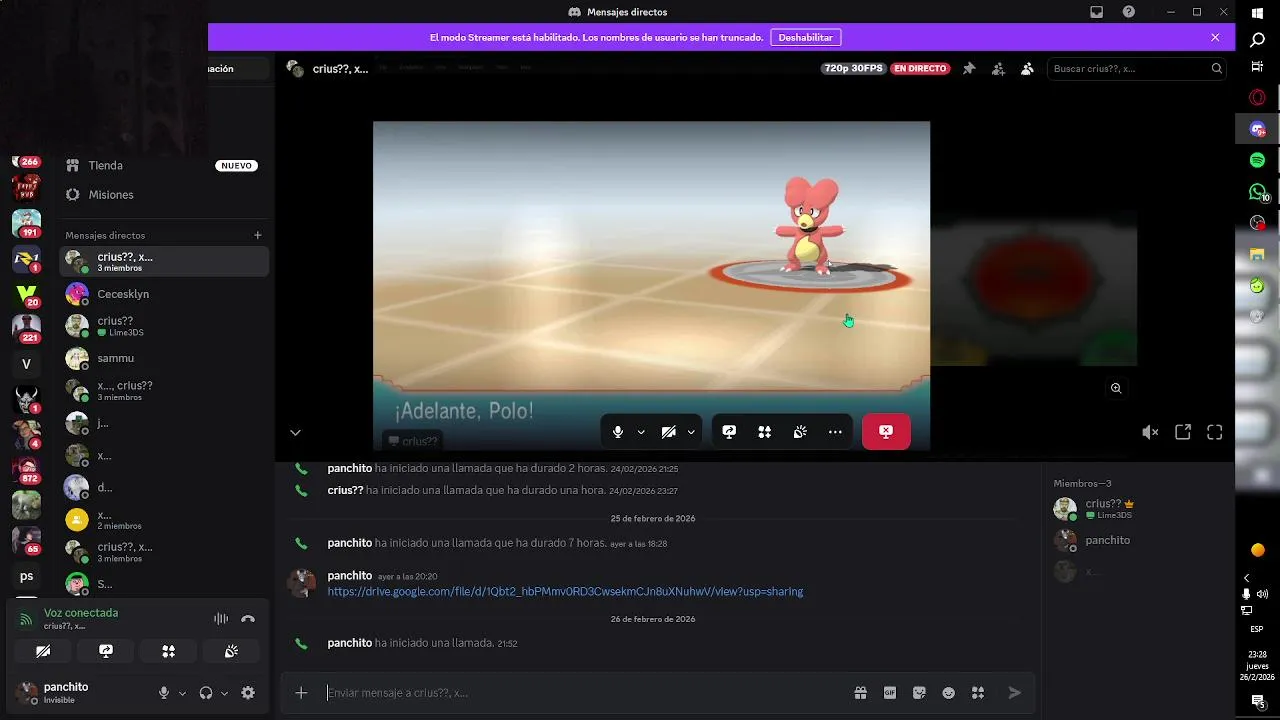Open the V server icon
This screenshot has height=720, width=1280.
tap(26, 364)
